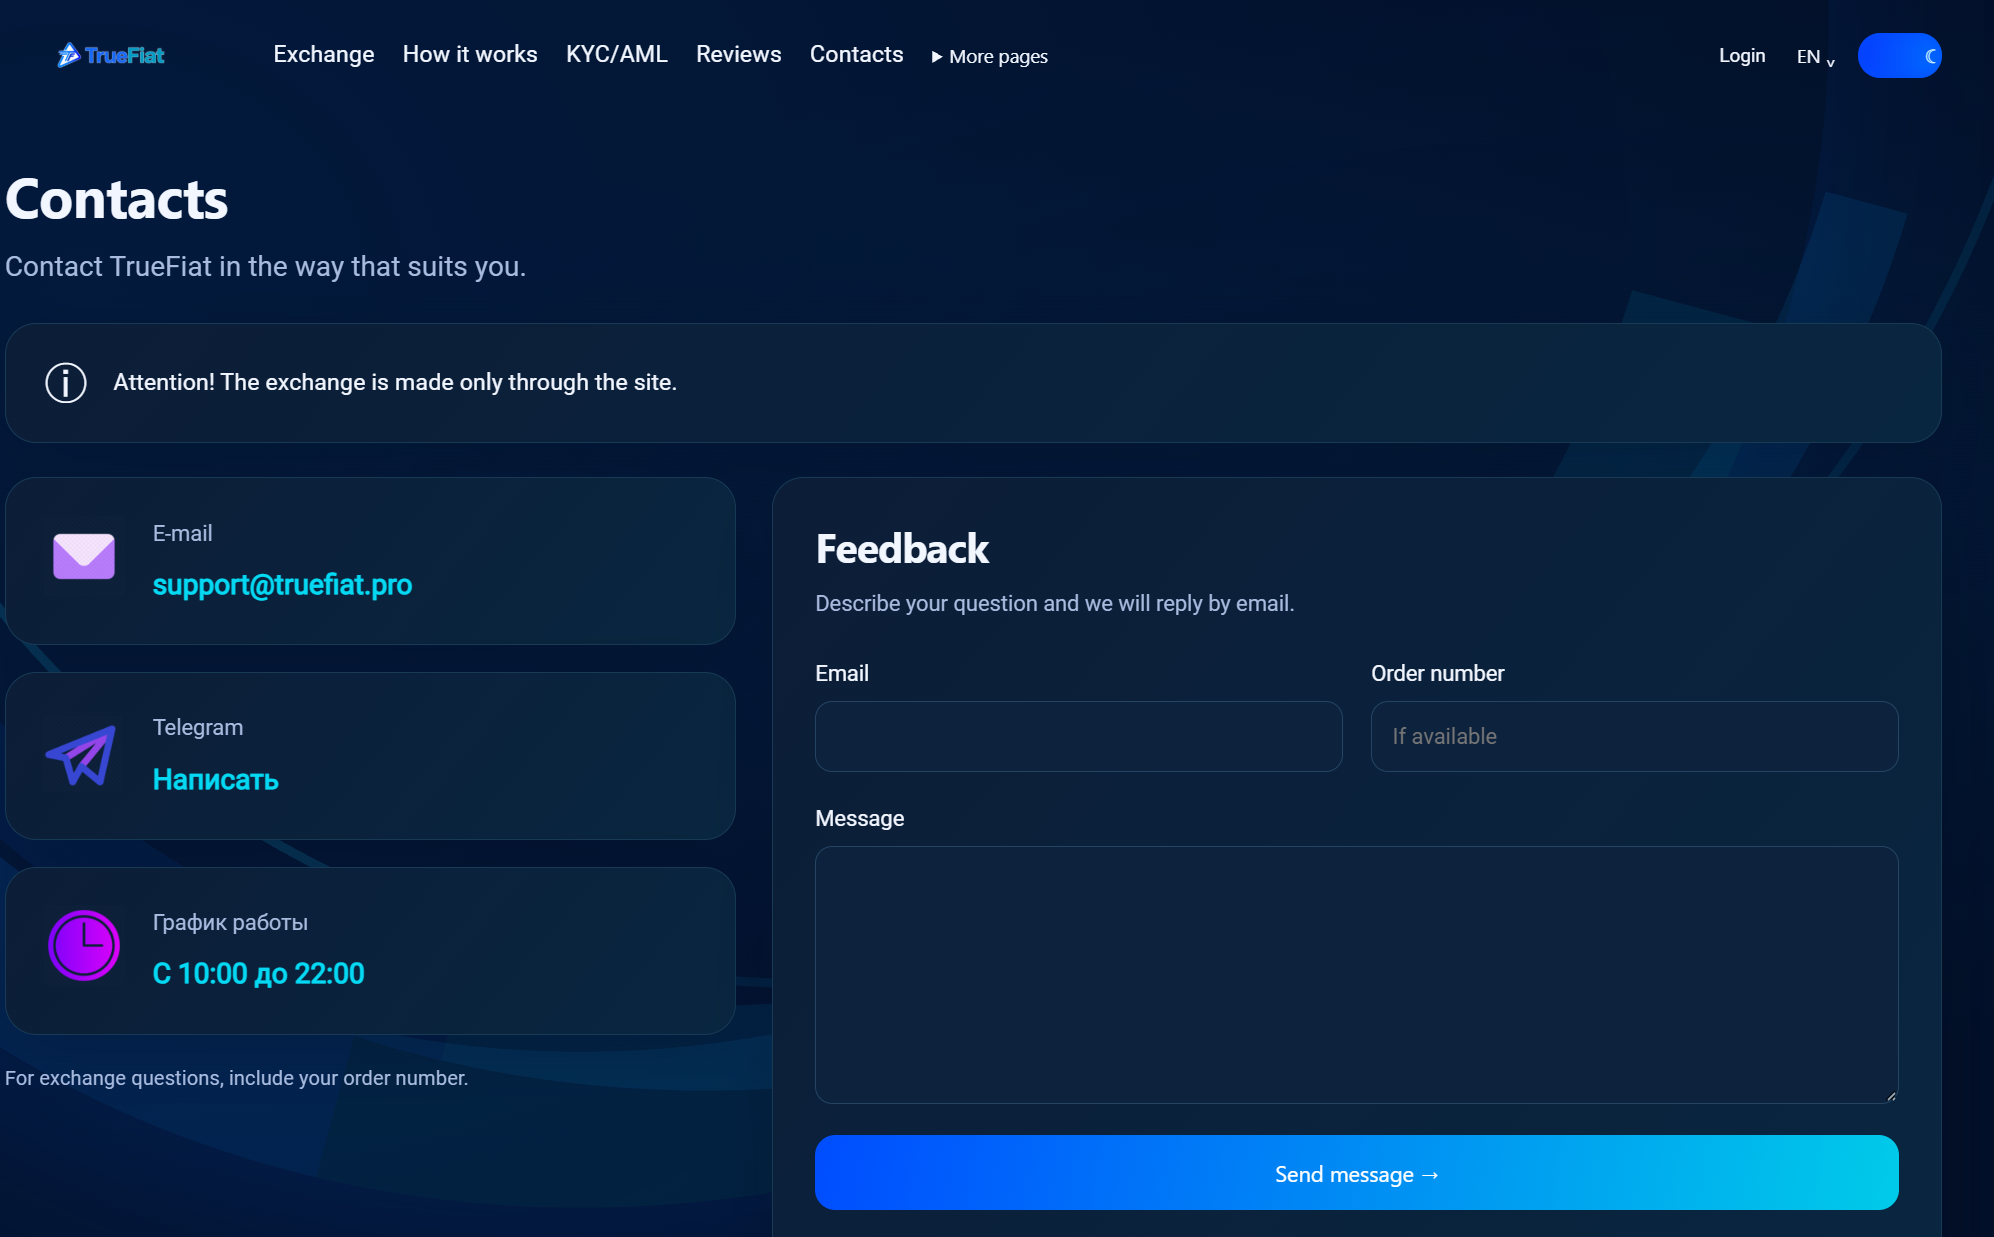
Task: Focus the Email input field
Action: tap(1078, 736)
